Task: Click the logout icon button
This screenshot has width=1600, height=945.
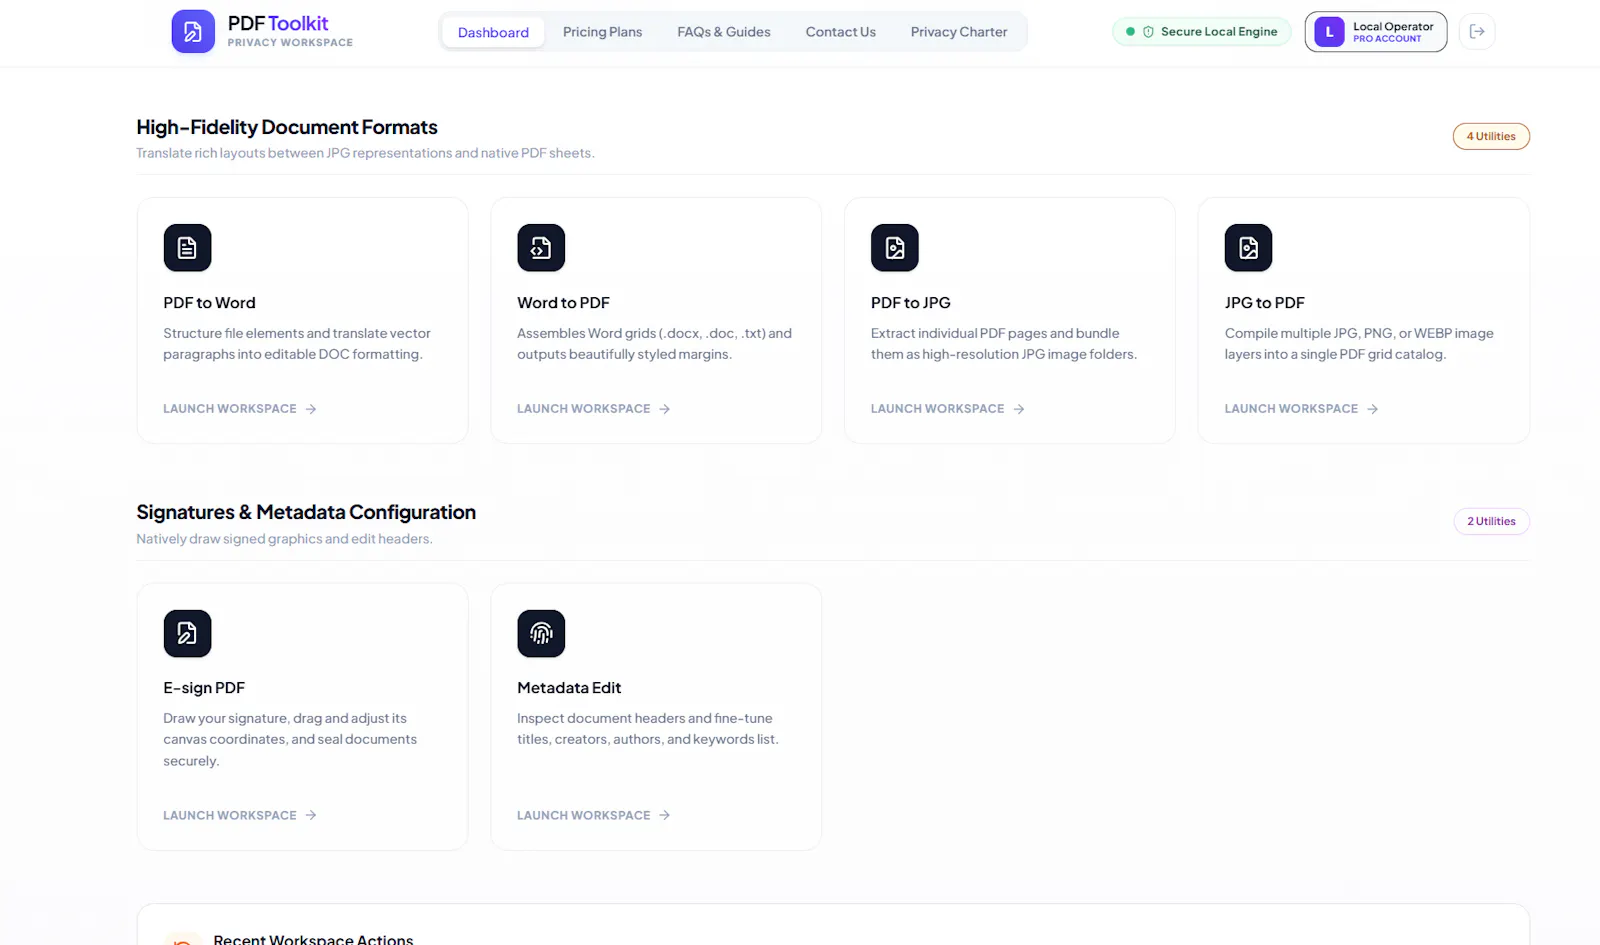Action: click(x=1477, y=32)
